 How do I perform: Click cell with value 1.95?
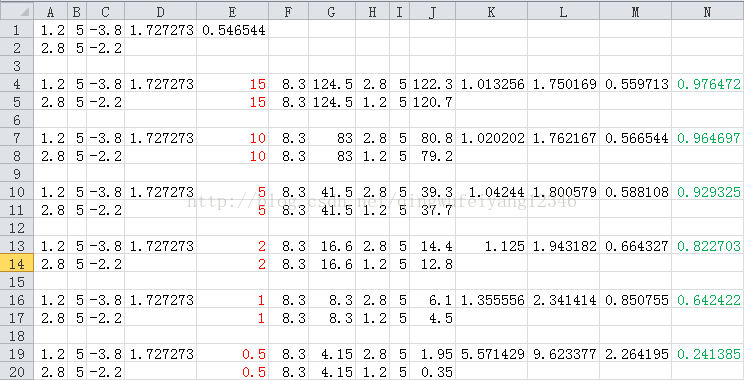432,353
